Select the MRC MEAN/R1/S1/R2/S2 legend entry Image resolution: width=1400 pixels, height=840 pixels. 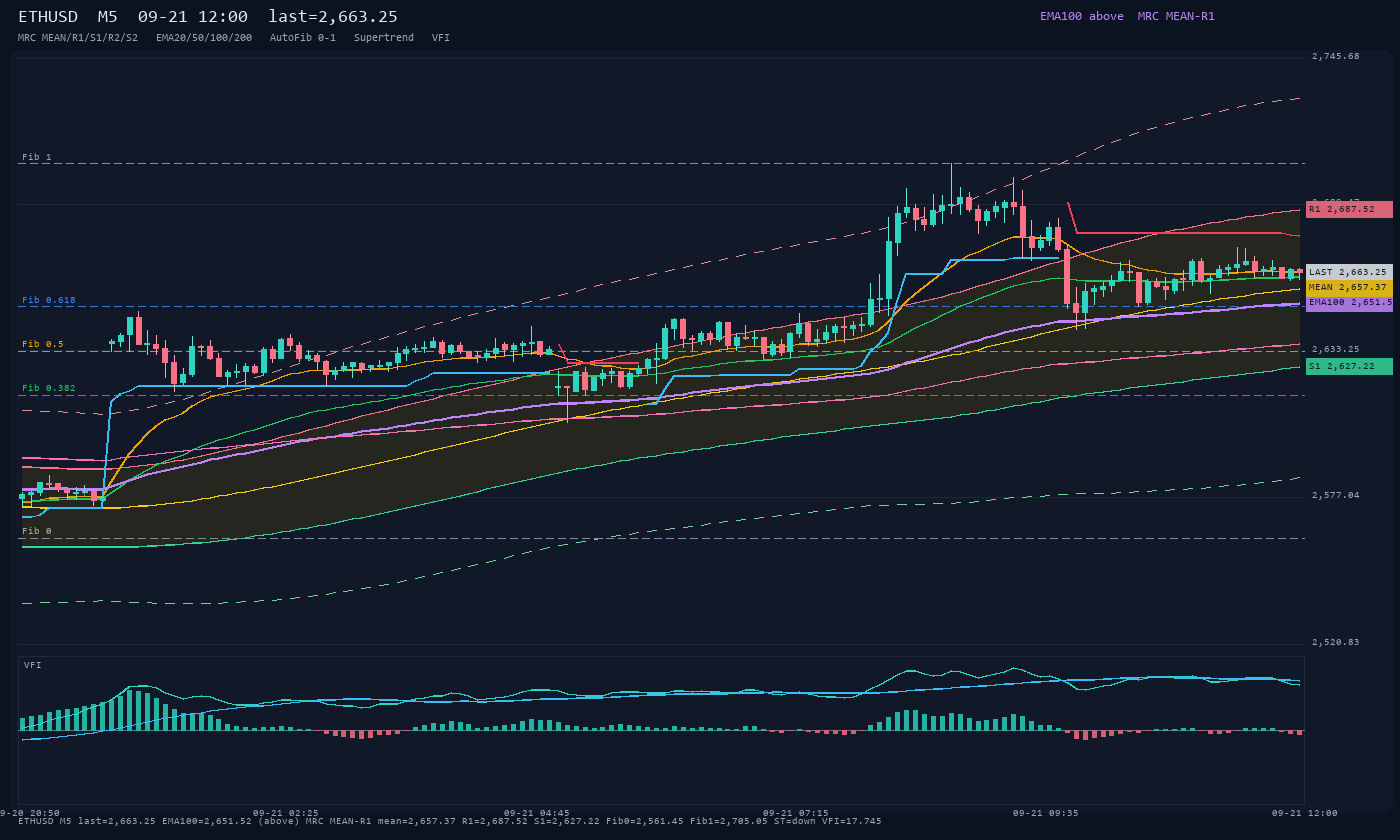(78, 37)
